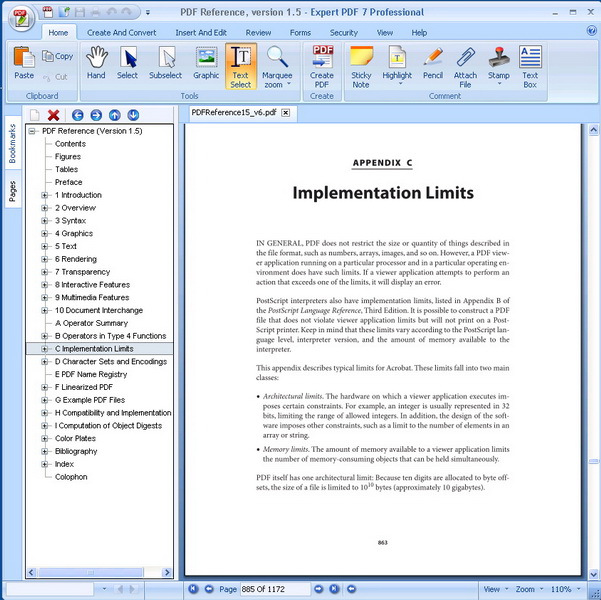Add a Sticky Note comment
This screenshot has width=601, height=600.
pos(361,66)
